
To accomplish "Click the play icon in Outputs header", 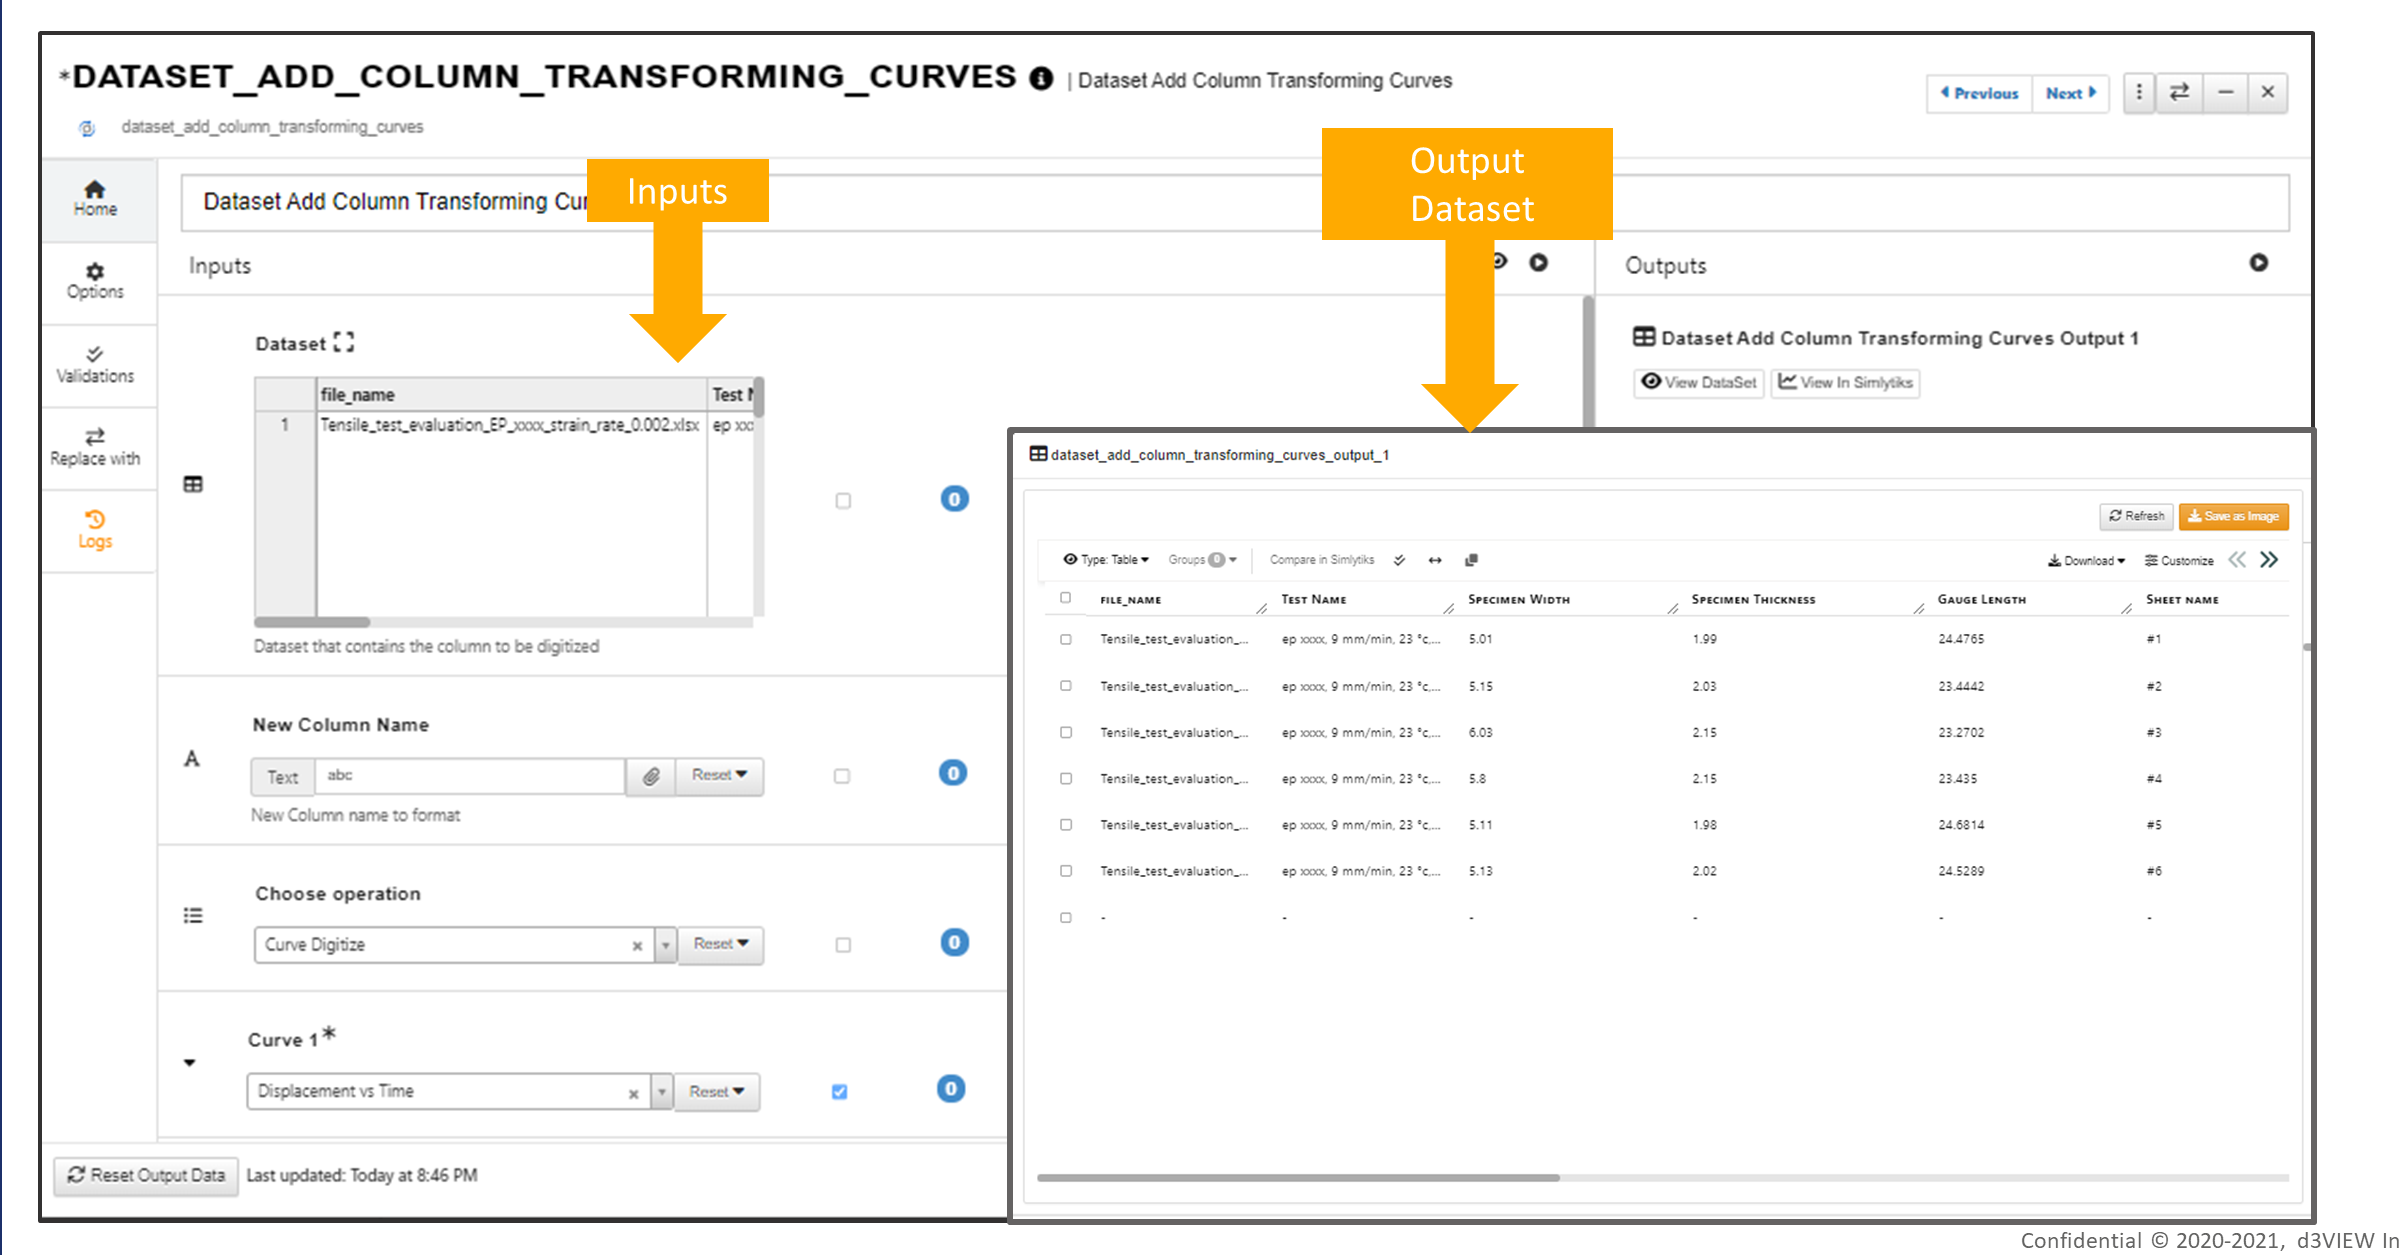I will 2258,263.
